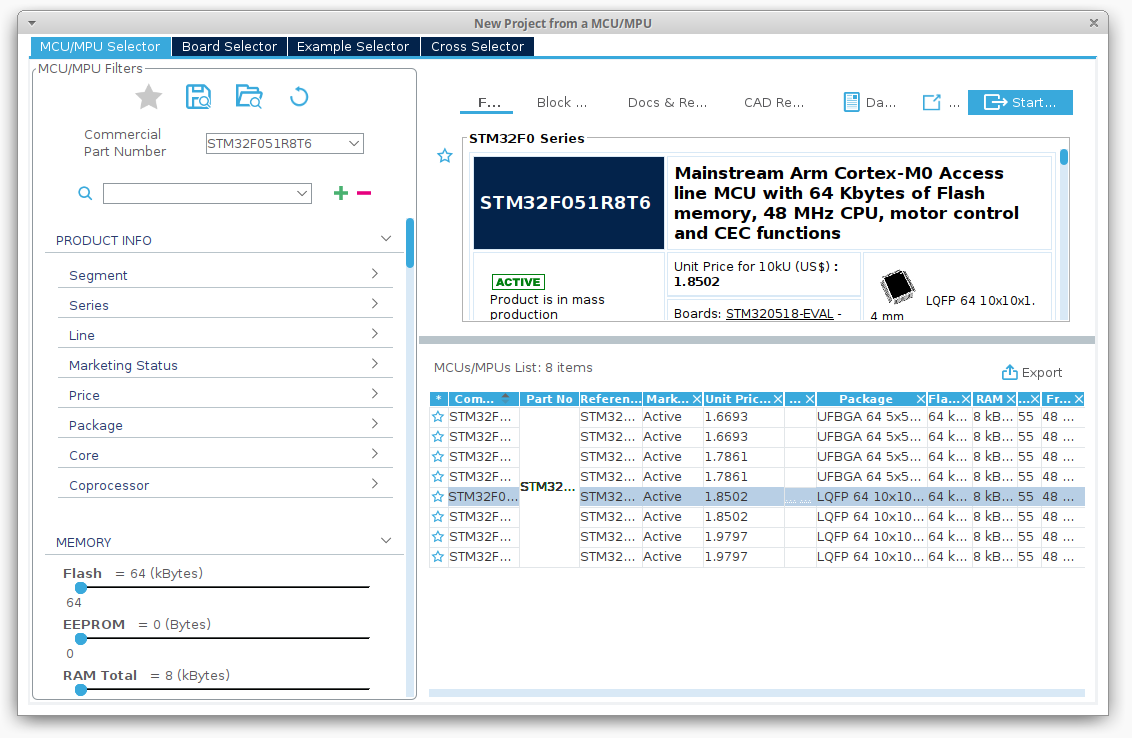The image size is (1132, 738).
Task: Click the STM32F051R8T6 dark title banner
Action: [x=569, y=203]
